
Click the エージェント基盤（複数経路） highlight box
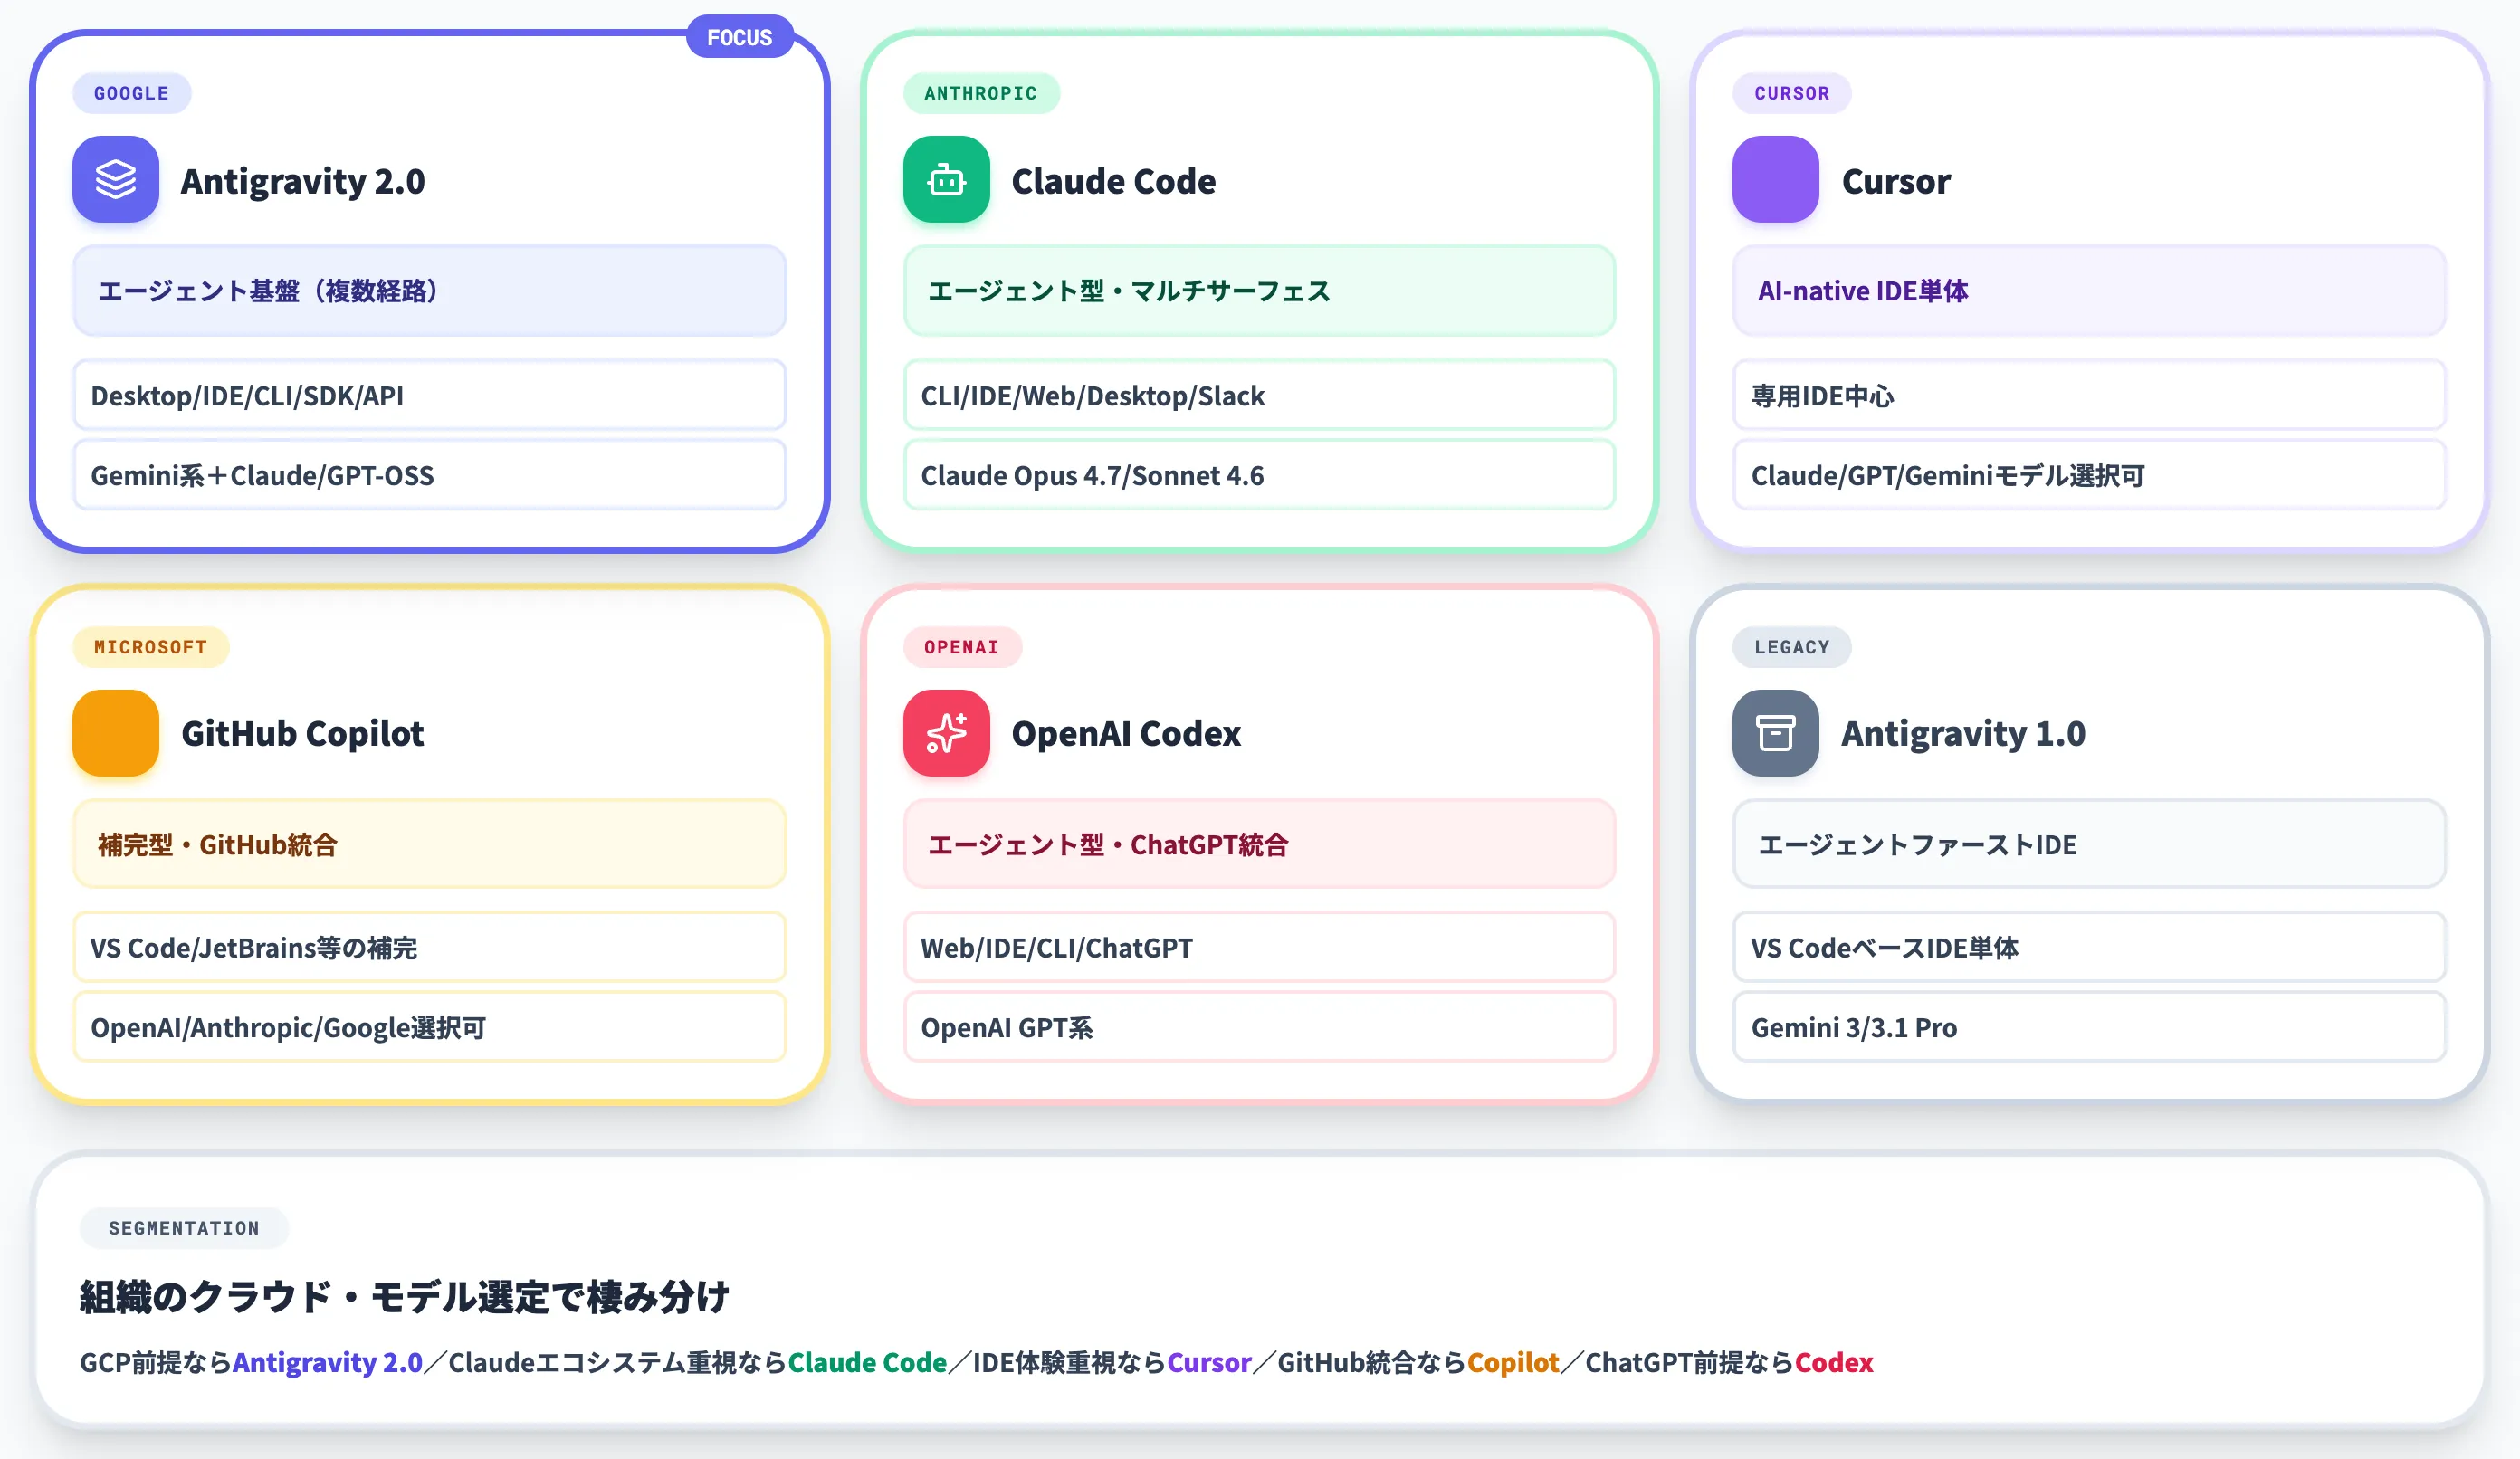coord(430,291)
